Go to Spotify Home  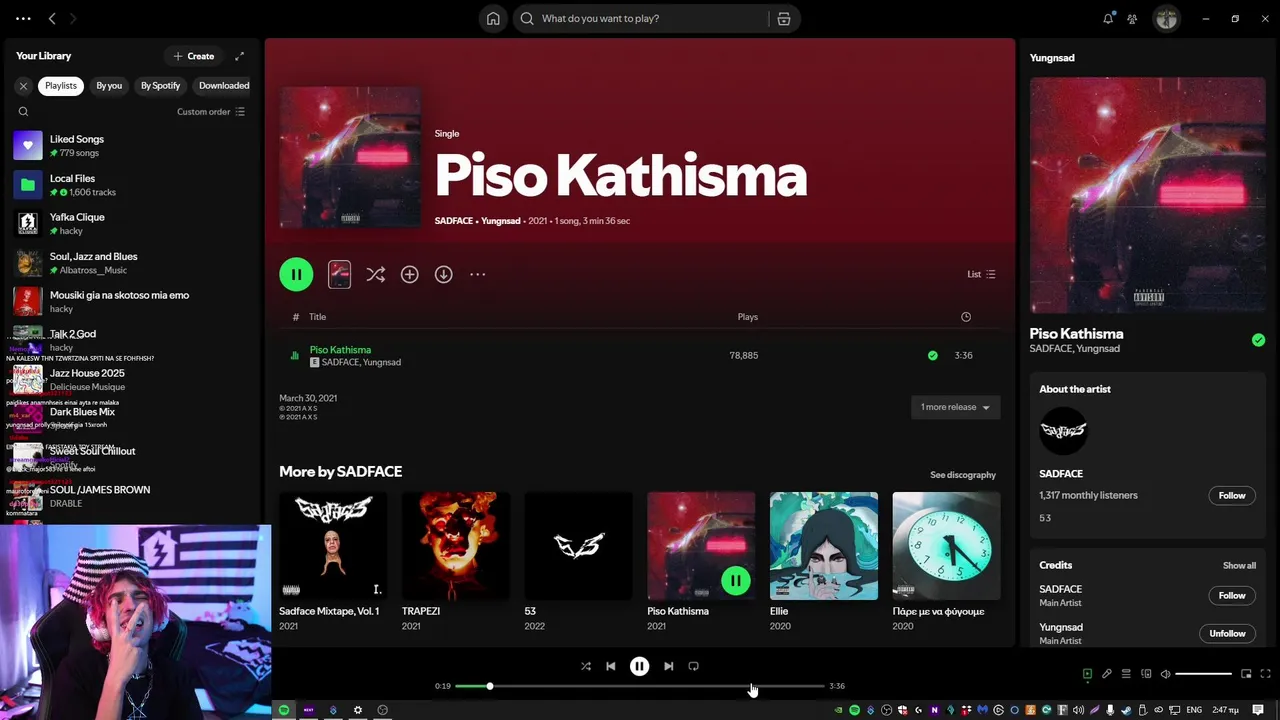[x=493, y=18]
